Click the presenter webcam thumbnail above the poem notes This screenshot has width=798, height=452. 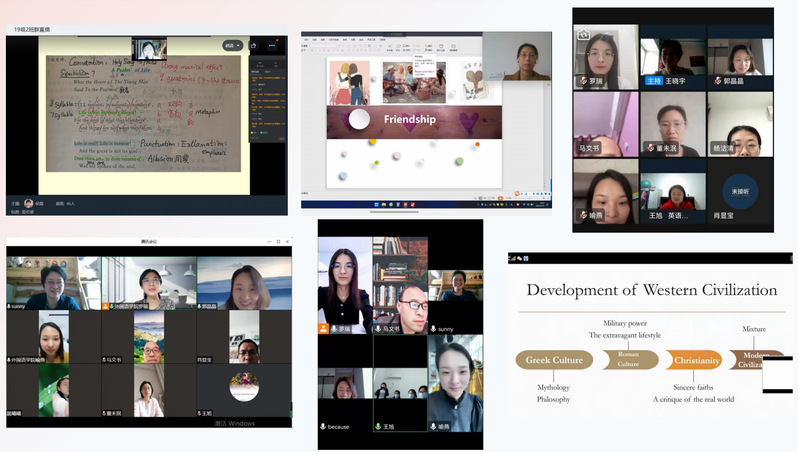pyautogui.click(x=149, y=48)
